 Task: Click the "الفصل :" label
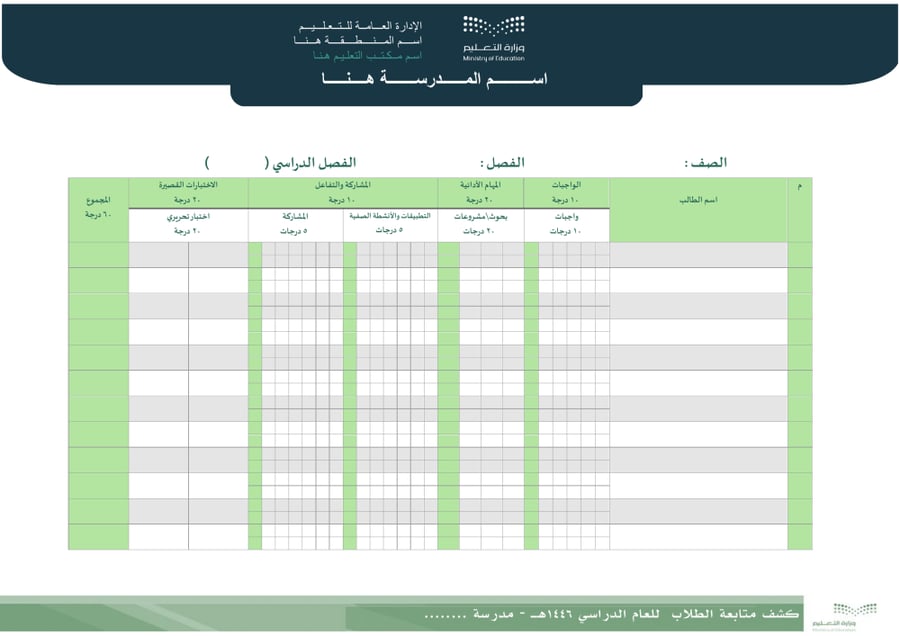click(502, 163)
